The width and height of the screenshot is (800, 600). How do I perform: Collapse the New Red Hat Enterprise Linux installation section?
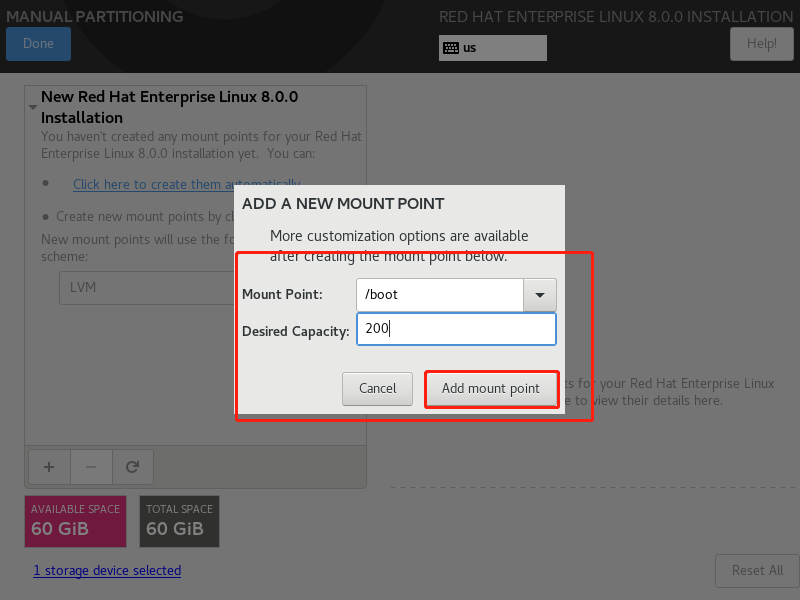click(x=33, y=107)
